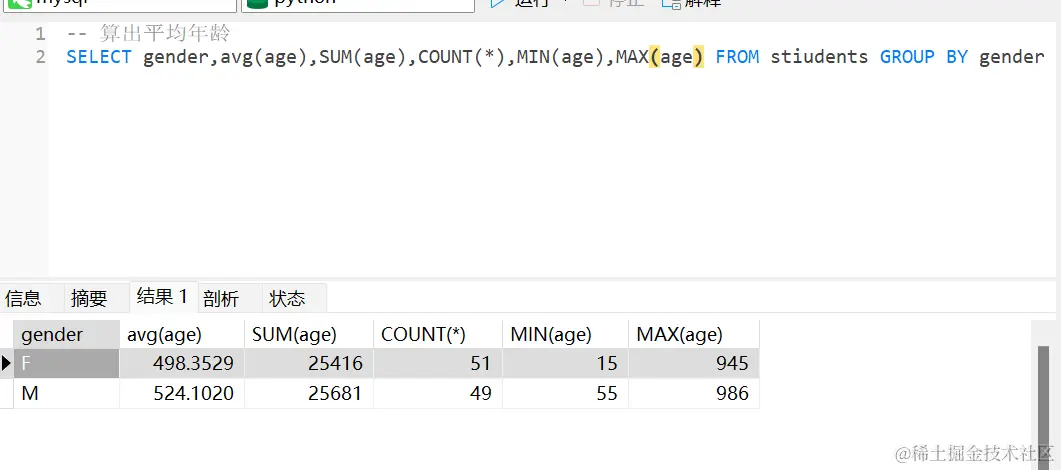Click SUM(age) in the query text
Image resolution: width=1061 pixels, height=470 pixels.
363,57
